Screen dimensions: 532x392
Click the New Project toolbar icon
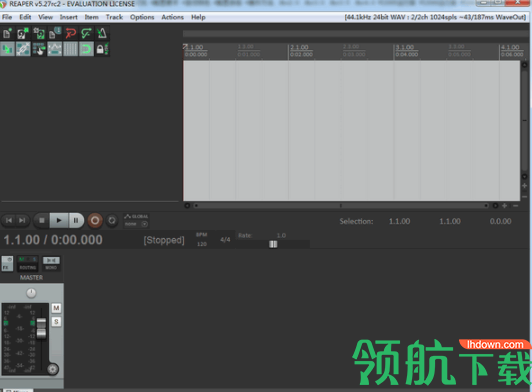[x=7, y=33]
